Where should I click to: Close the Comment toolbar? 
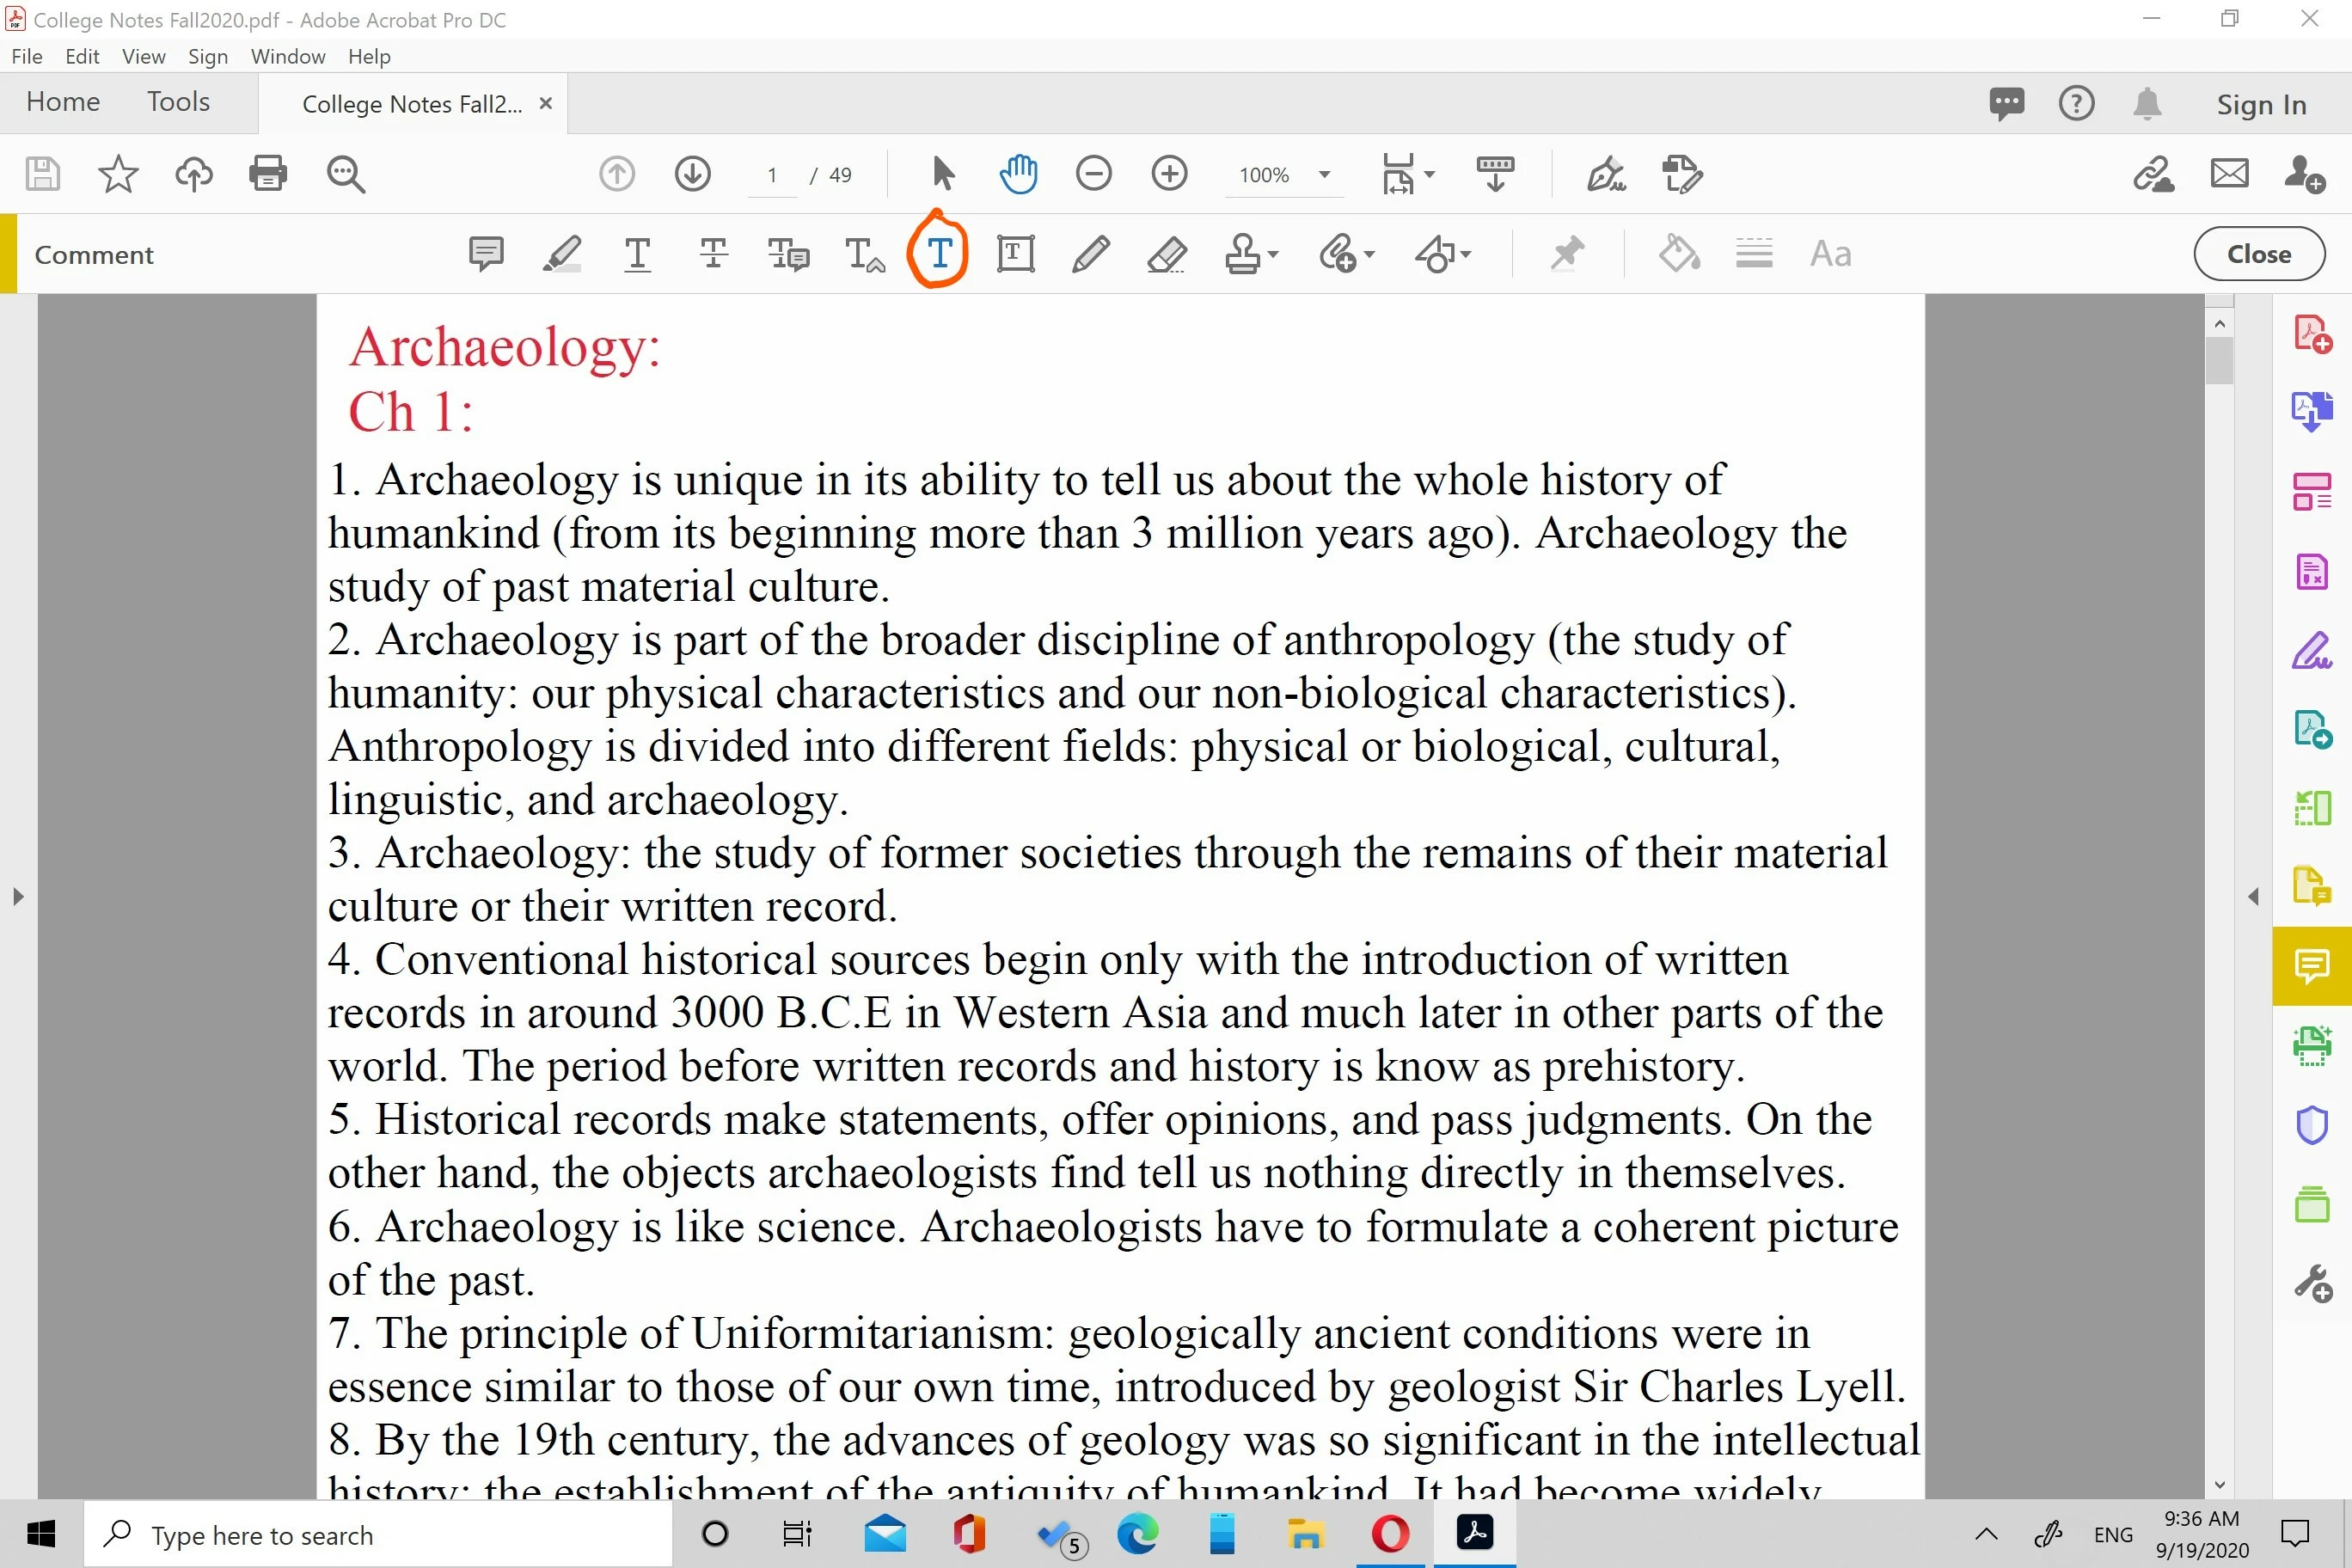tap(2258, 254)
